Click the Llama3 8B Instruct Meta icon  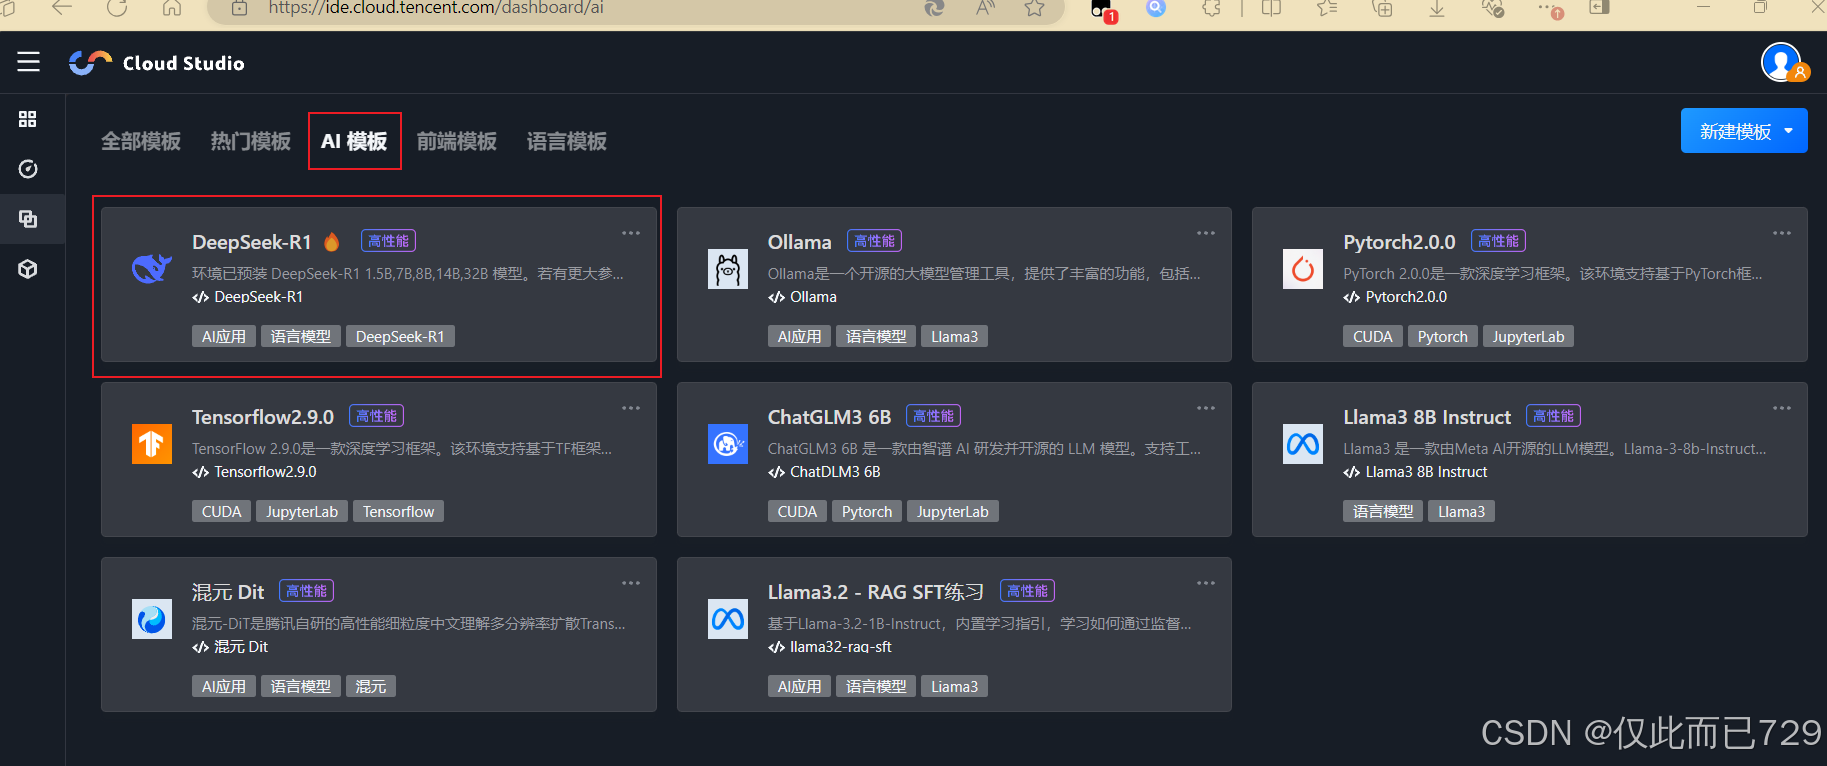point(1303,444)
